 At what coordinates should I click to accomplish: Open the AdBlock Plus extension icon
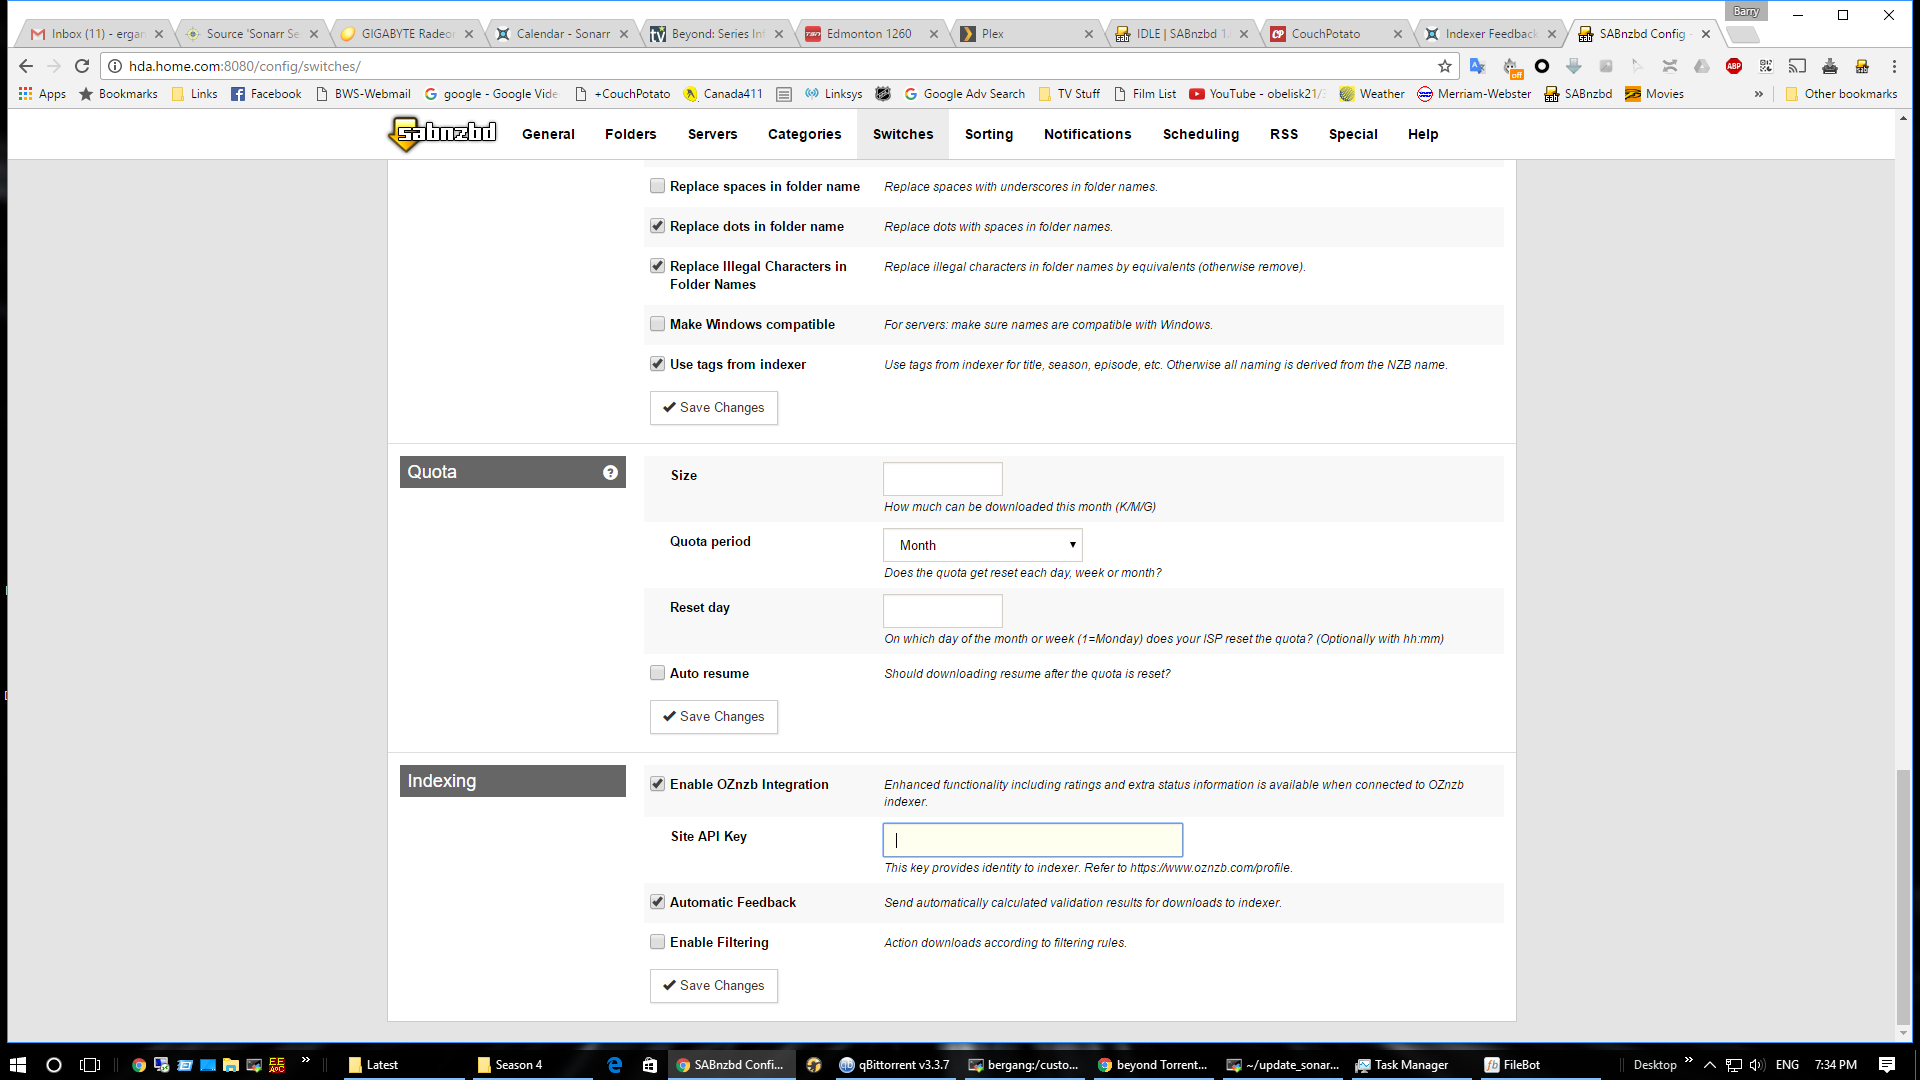coord(1734,66)
